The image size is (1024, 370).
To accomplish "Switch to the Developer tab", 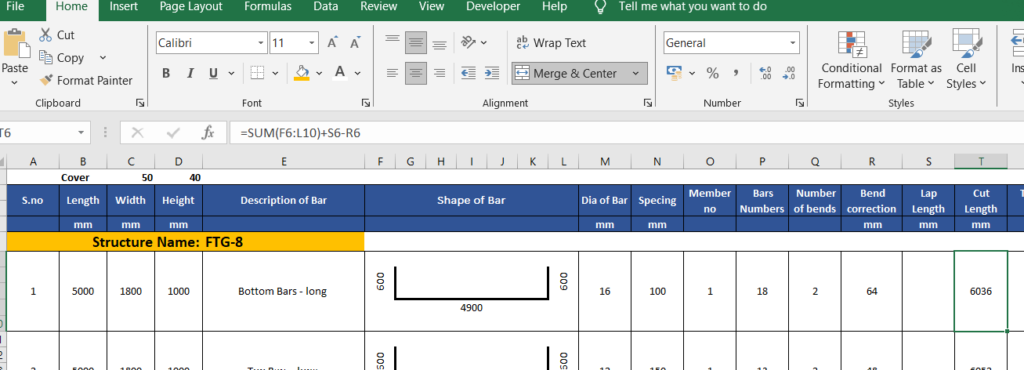I will [x=493, y=7].
